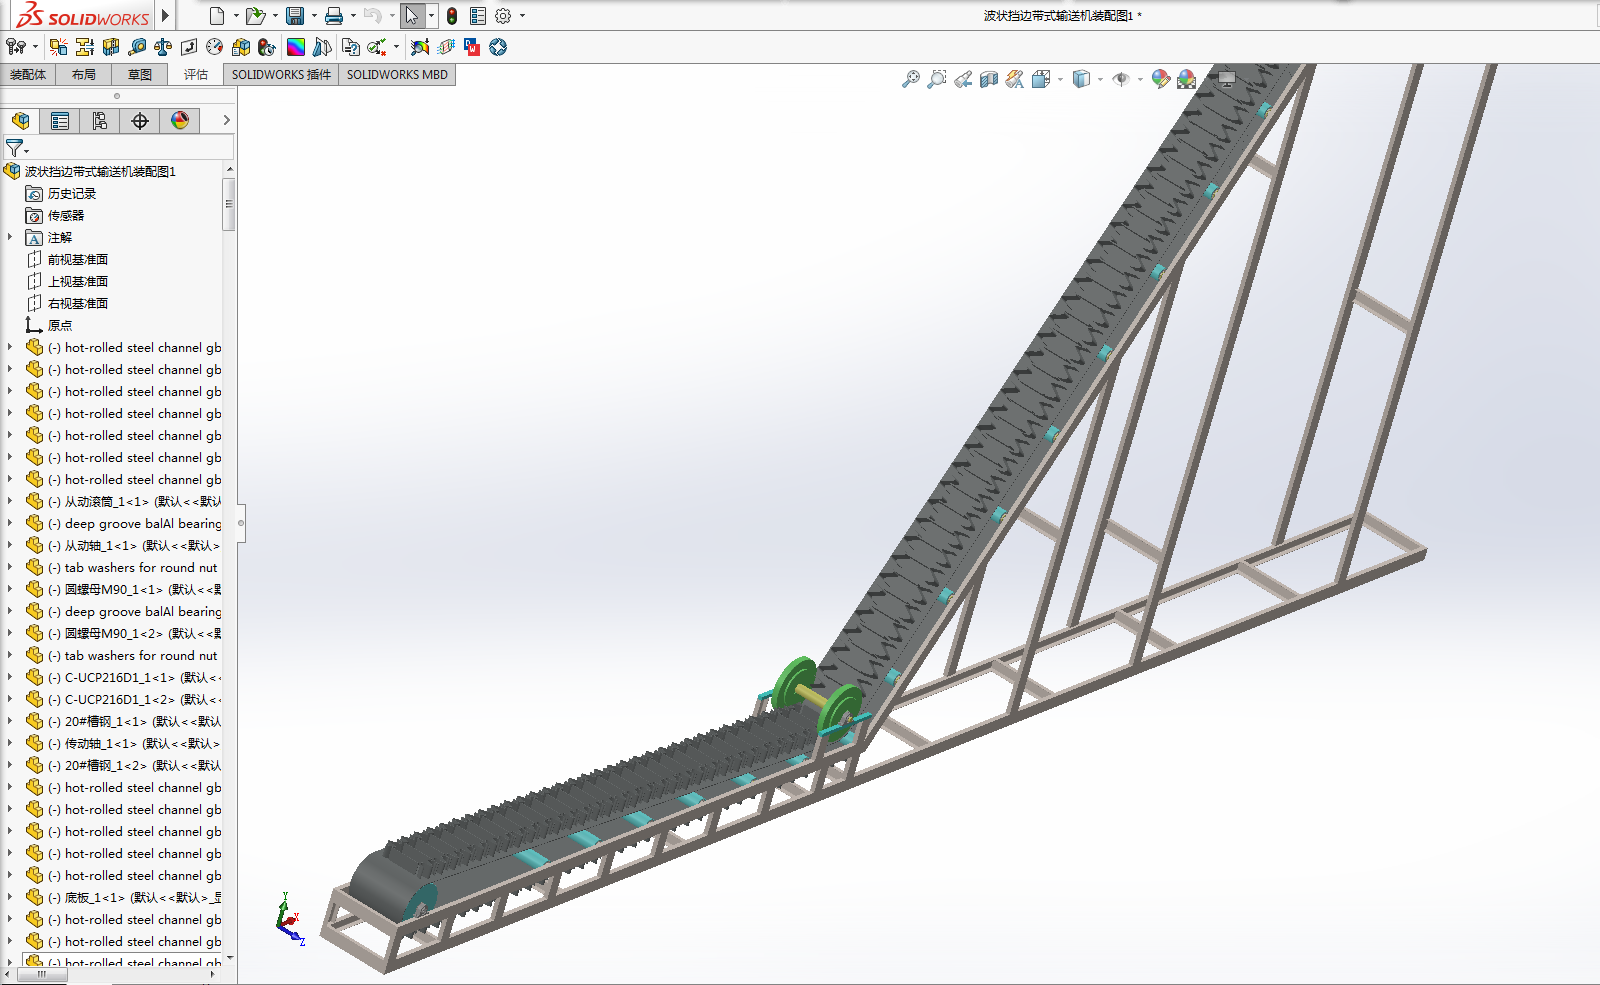
Task: Open the FeatureManager design tree tab
Action: pyautogui.click(x=20, y=121)
